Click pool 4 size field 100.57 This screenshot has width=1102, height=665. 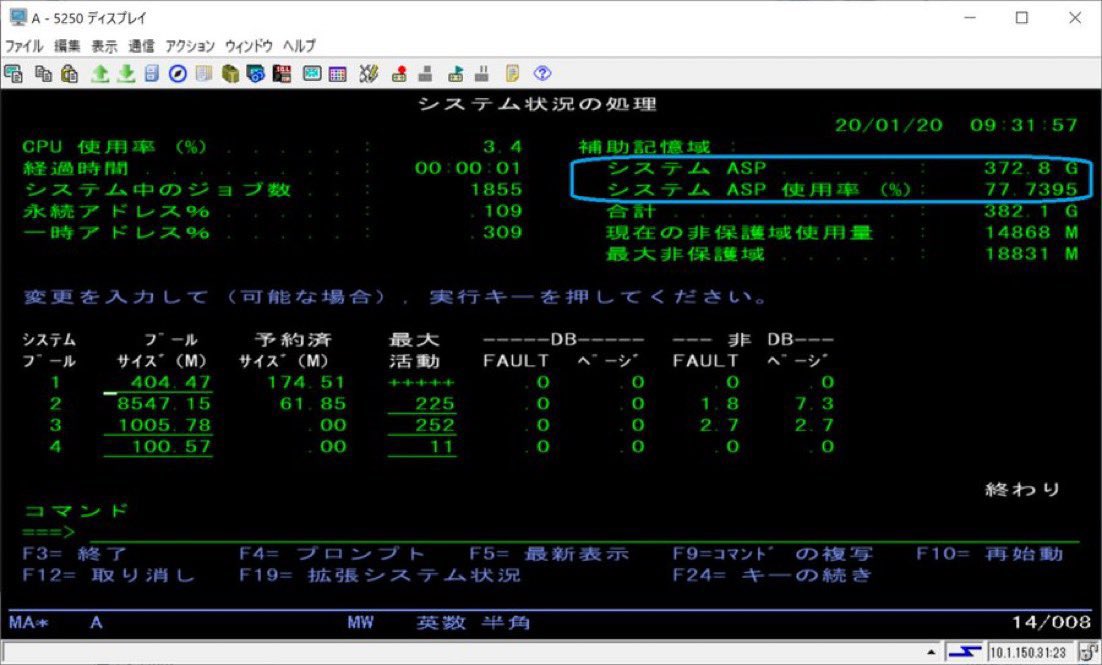pos(158,446)
